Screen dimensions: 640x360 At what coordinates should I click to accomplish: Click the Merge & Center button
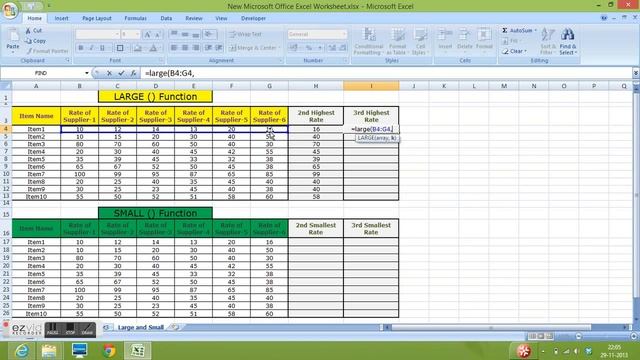point(254,48)
